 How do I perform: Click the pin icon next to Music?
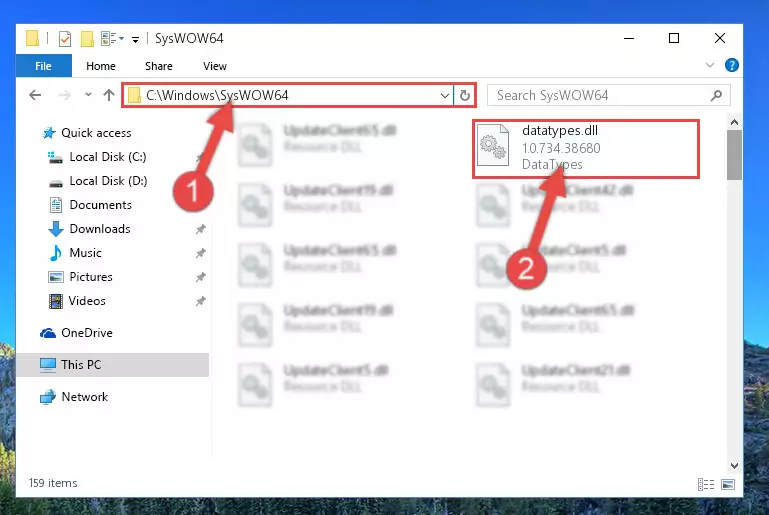pyautogui.click(x=201, y=253)
